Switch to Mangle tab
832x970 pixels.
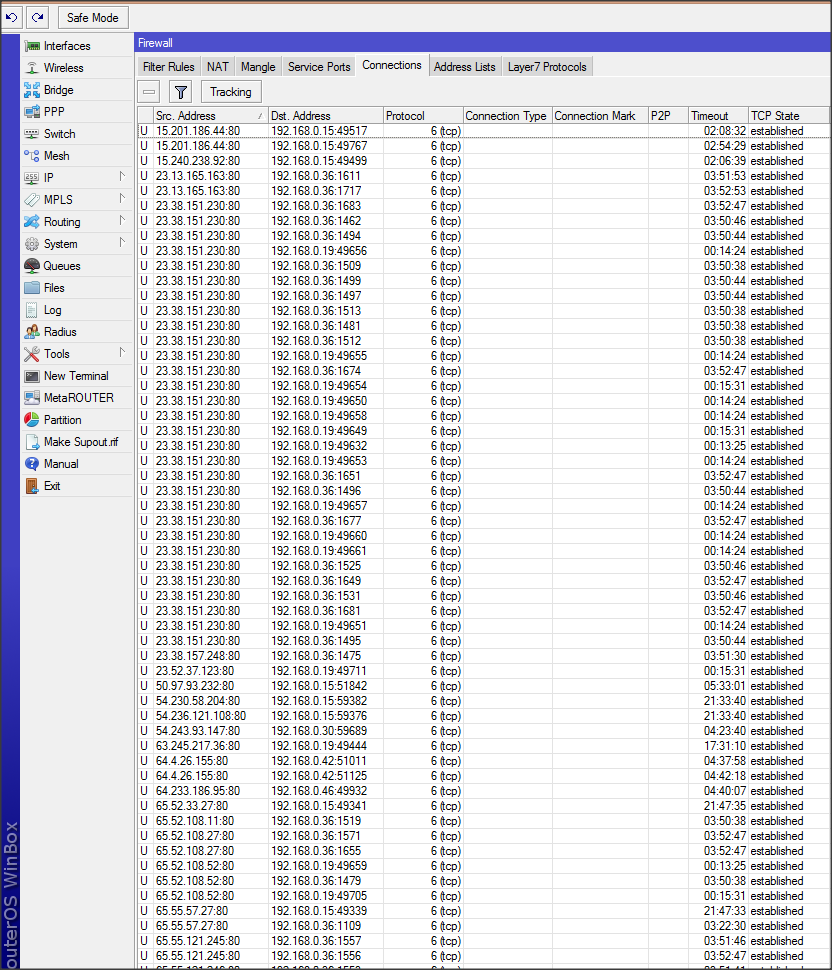point(258,67)
